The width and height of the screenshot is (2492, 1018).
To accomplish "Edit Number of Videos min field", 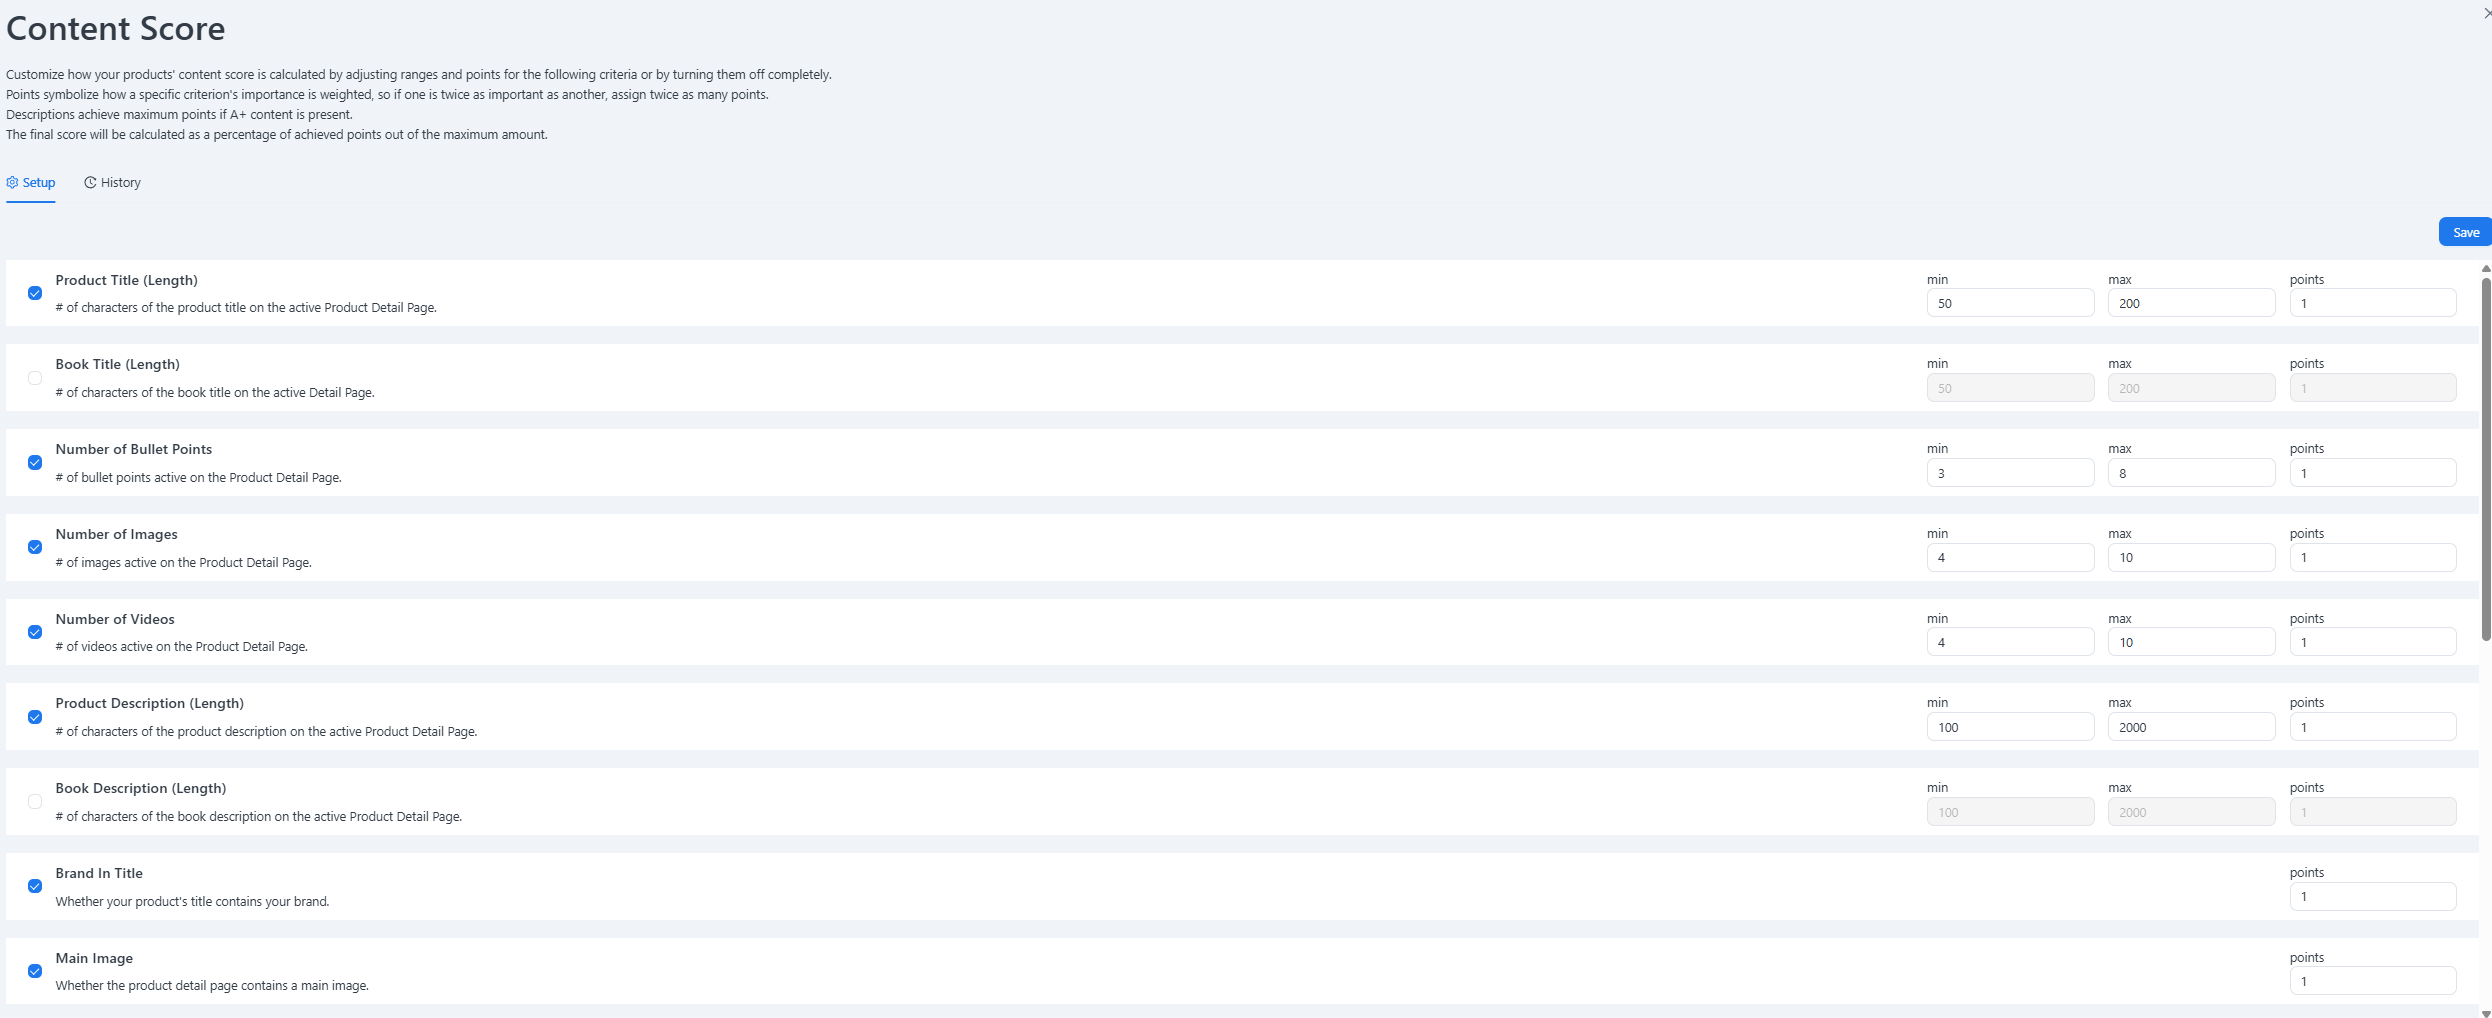I will [2010, 642].
